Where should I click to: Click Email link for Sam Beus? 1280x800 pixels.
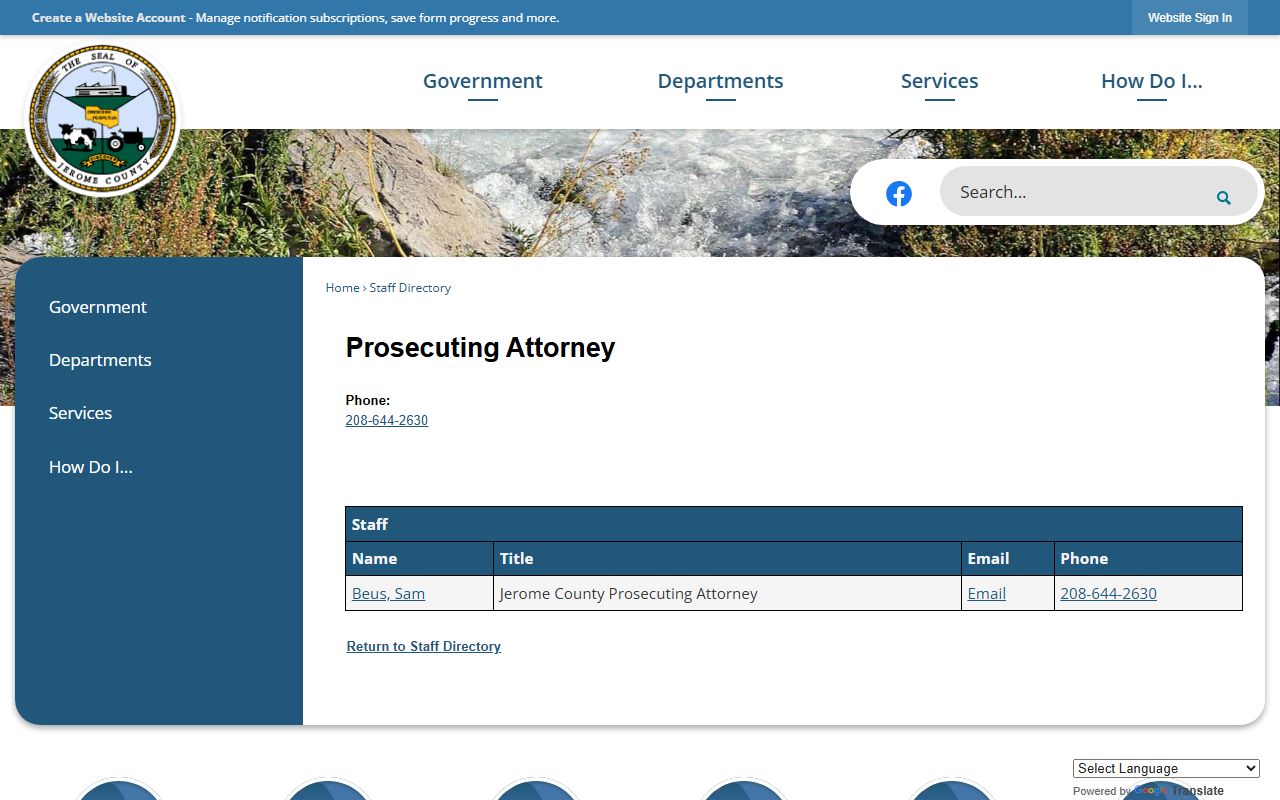click(x=986, y=594)
